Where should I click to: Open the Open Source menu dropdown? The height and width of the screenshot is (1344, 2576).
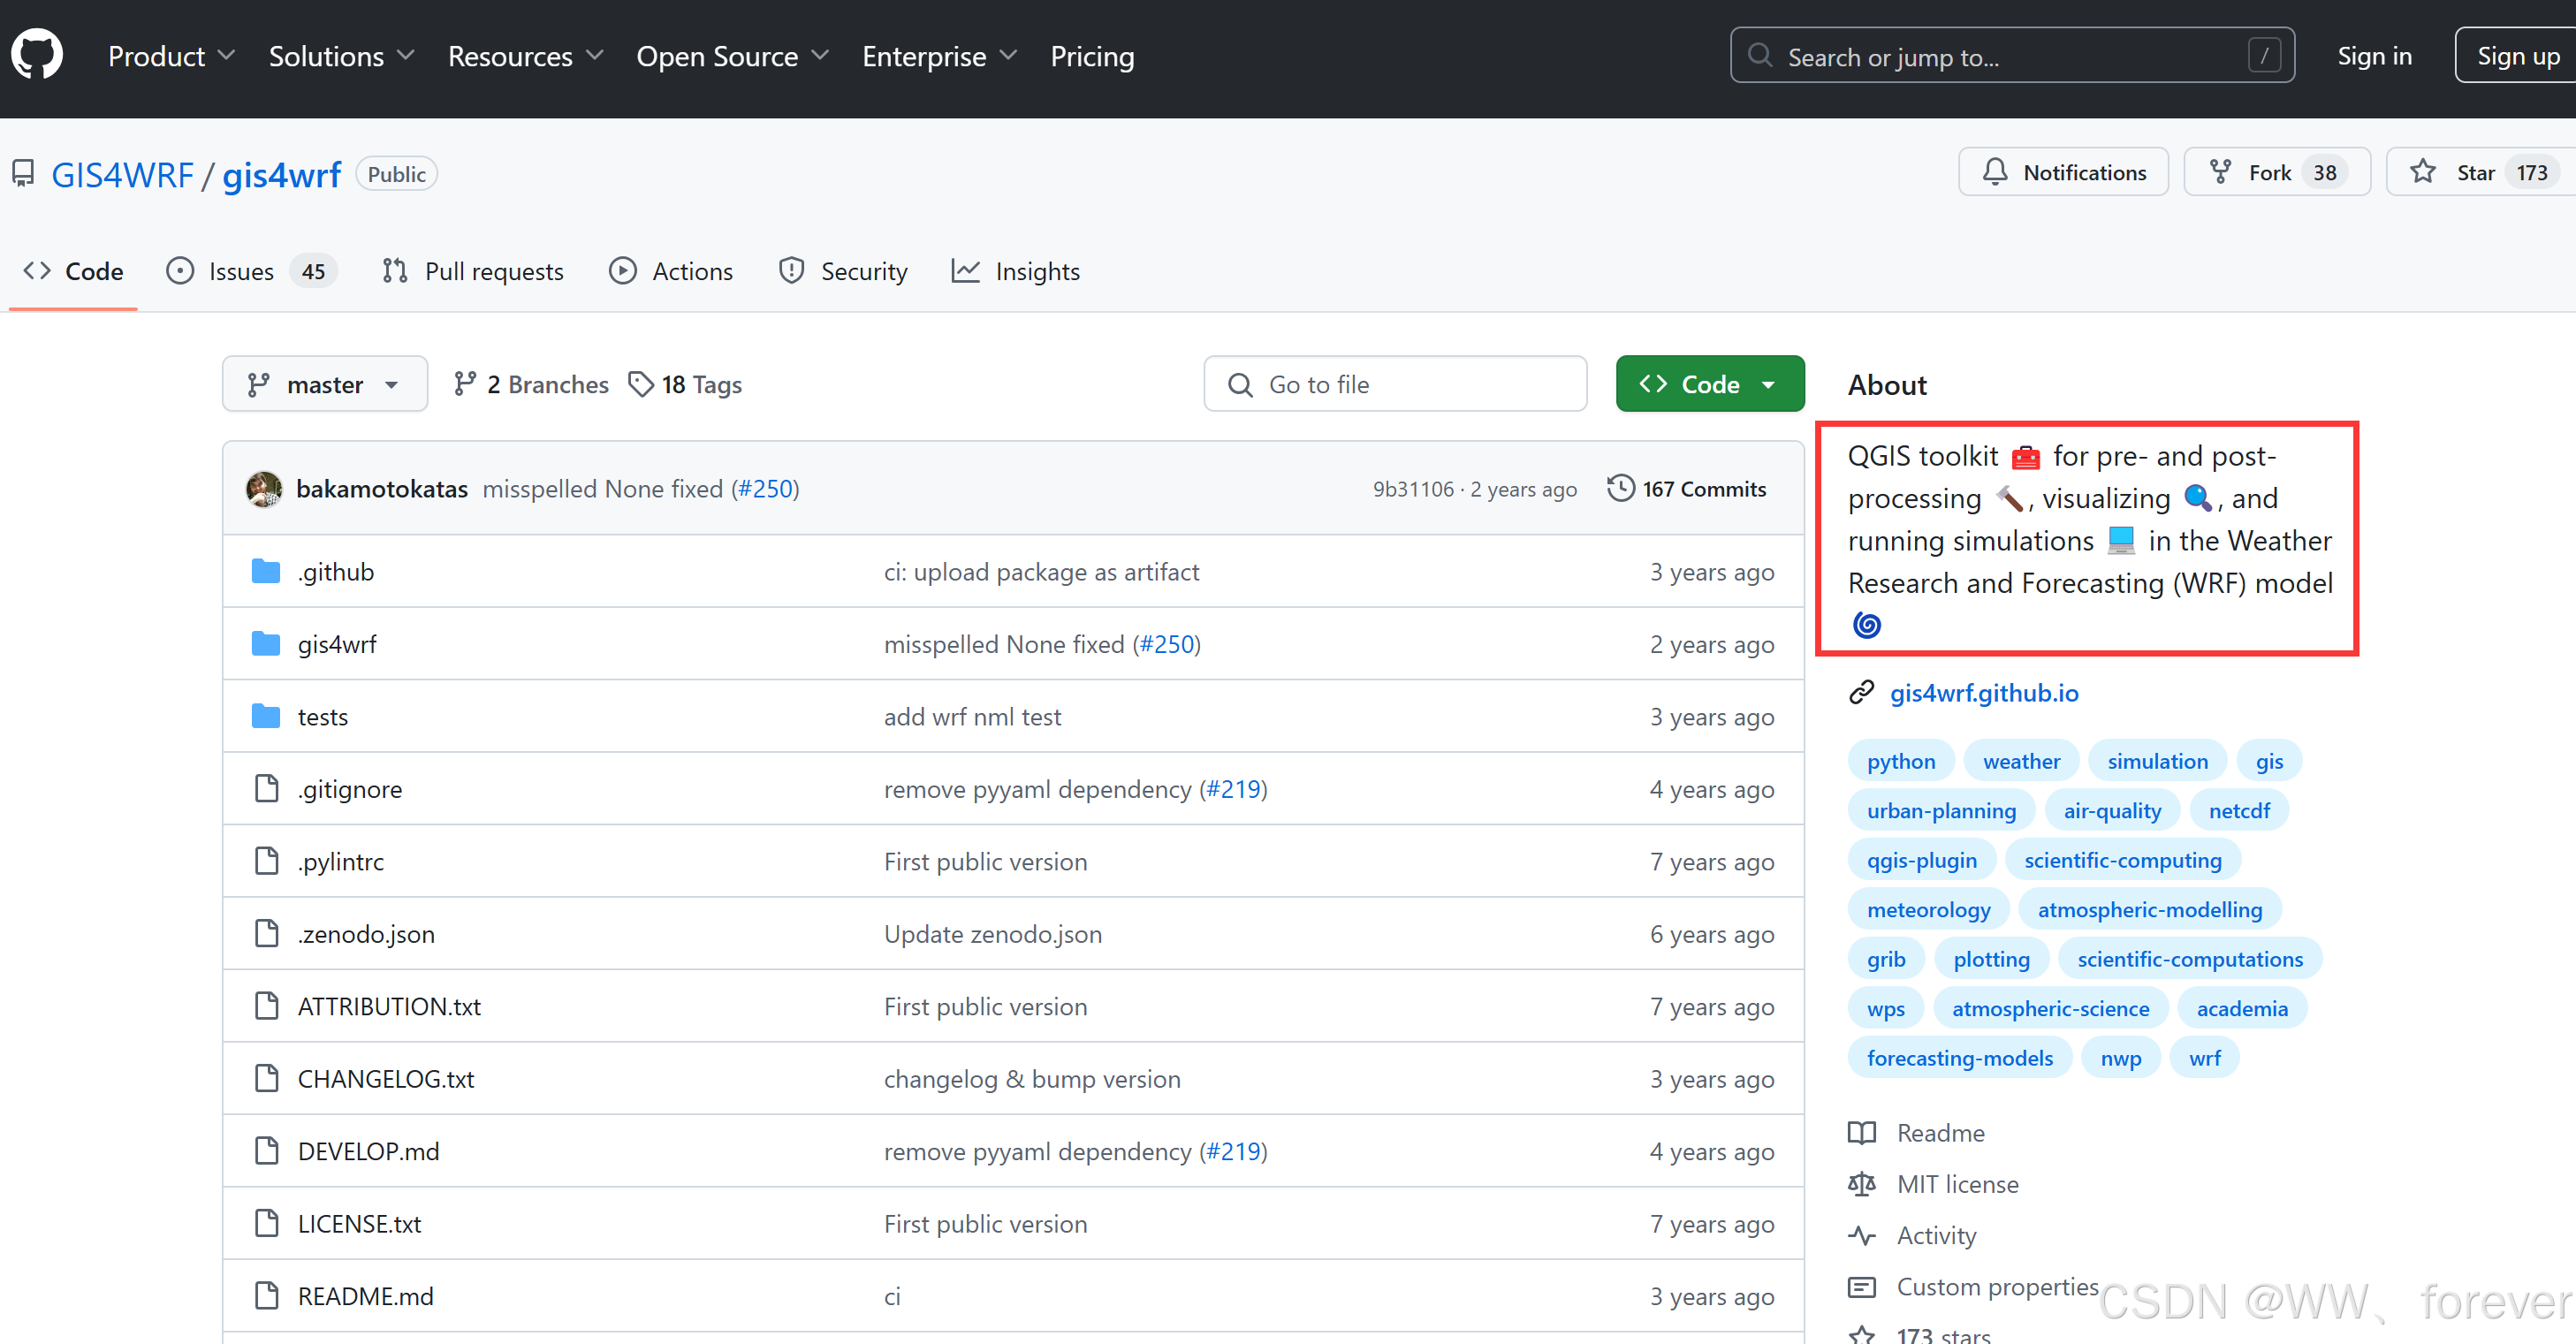click(732, 56)
